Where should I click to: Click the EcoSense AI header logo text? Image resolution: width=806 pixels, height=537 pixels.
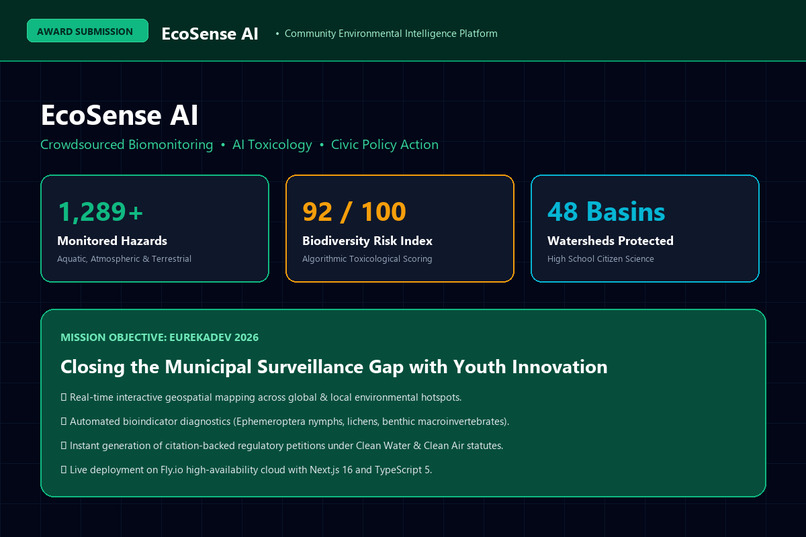click(x=210, y=34)
